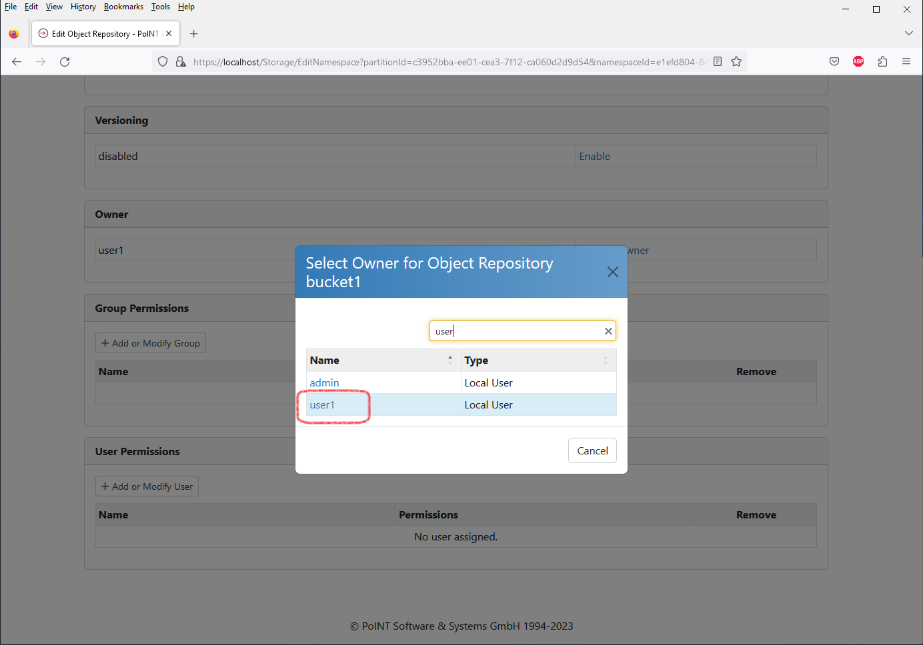Click Add or Modify Group button
The image size is (923, 645).
(x=151, y=344)
